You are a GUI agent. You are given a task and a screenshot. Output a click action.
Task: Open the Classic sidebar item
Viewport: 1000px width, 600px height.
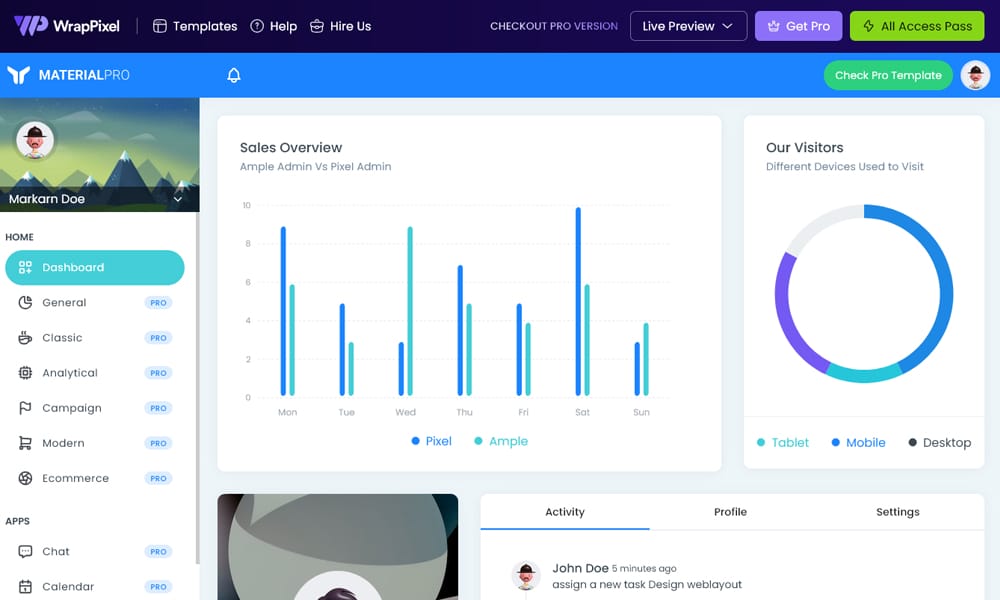point(94,337)
